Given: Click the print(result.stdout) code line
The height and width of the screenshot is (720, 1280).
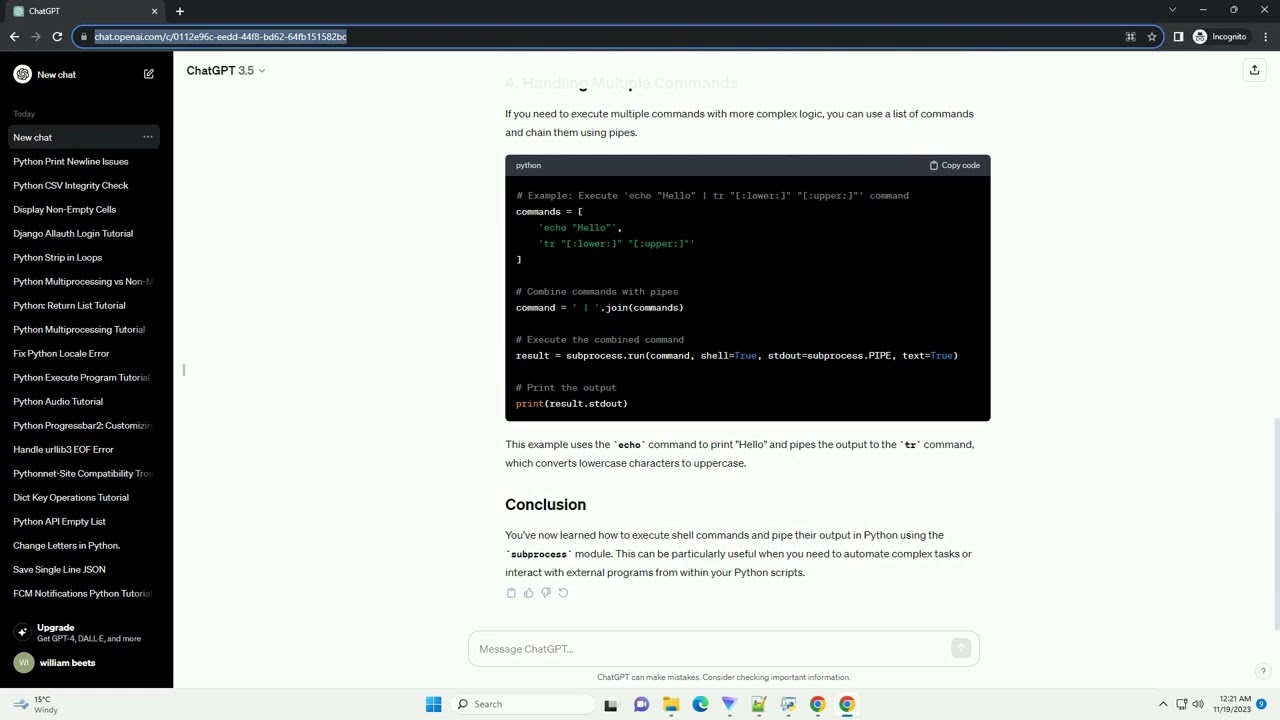Looking at the screenshot, I should [572, 404].
